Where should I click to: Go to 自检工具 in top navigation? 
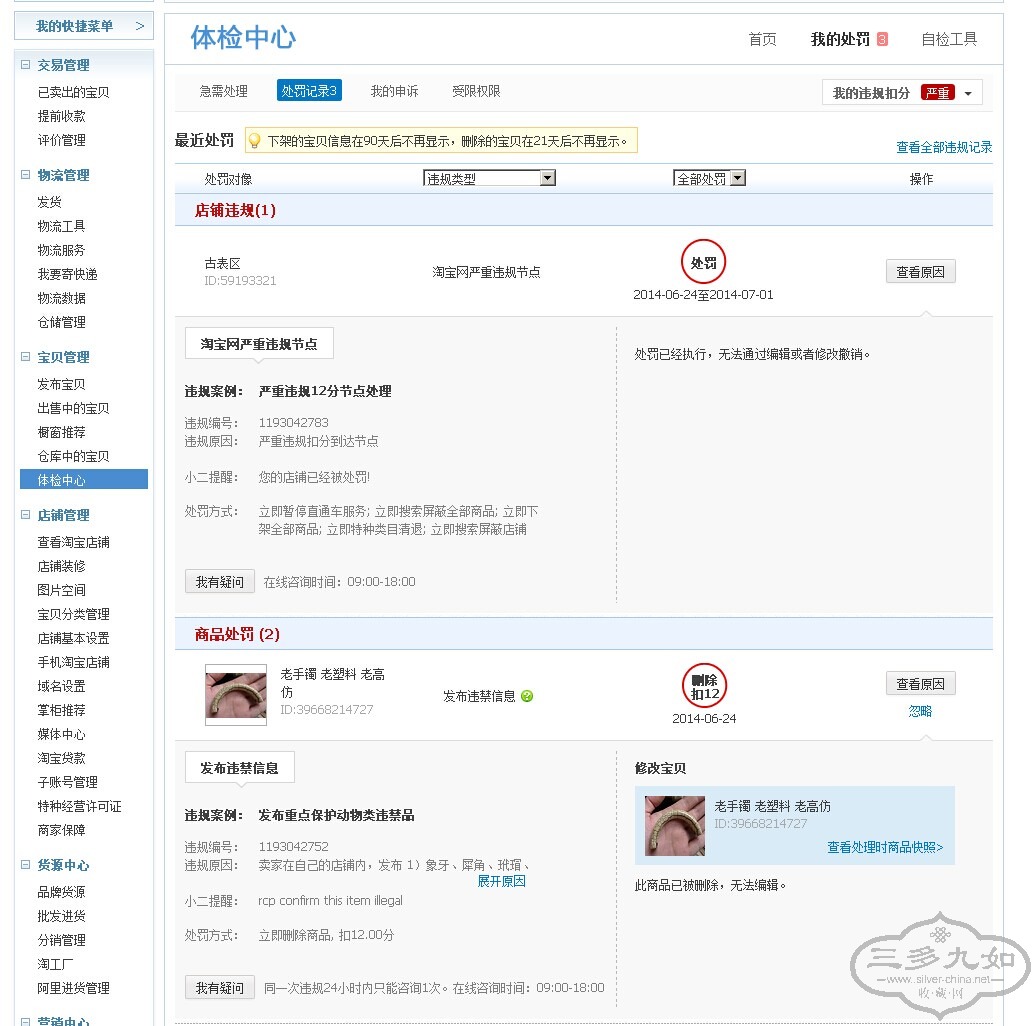(x=948, y=39)
